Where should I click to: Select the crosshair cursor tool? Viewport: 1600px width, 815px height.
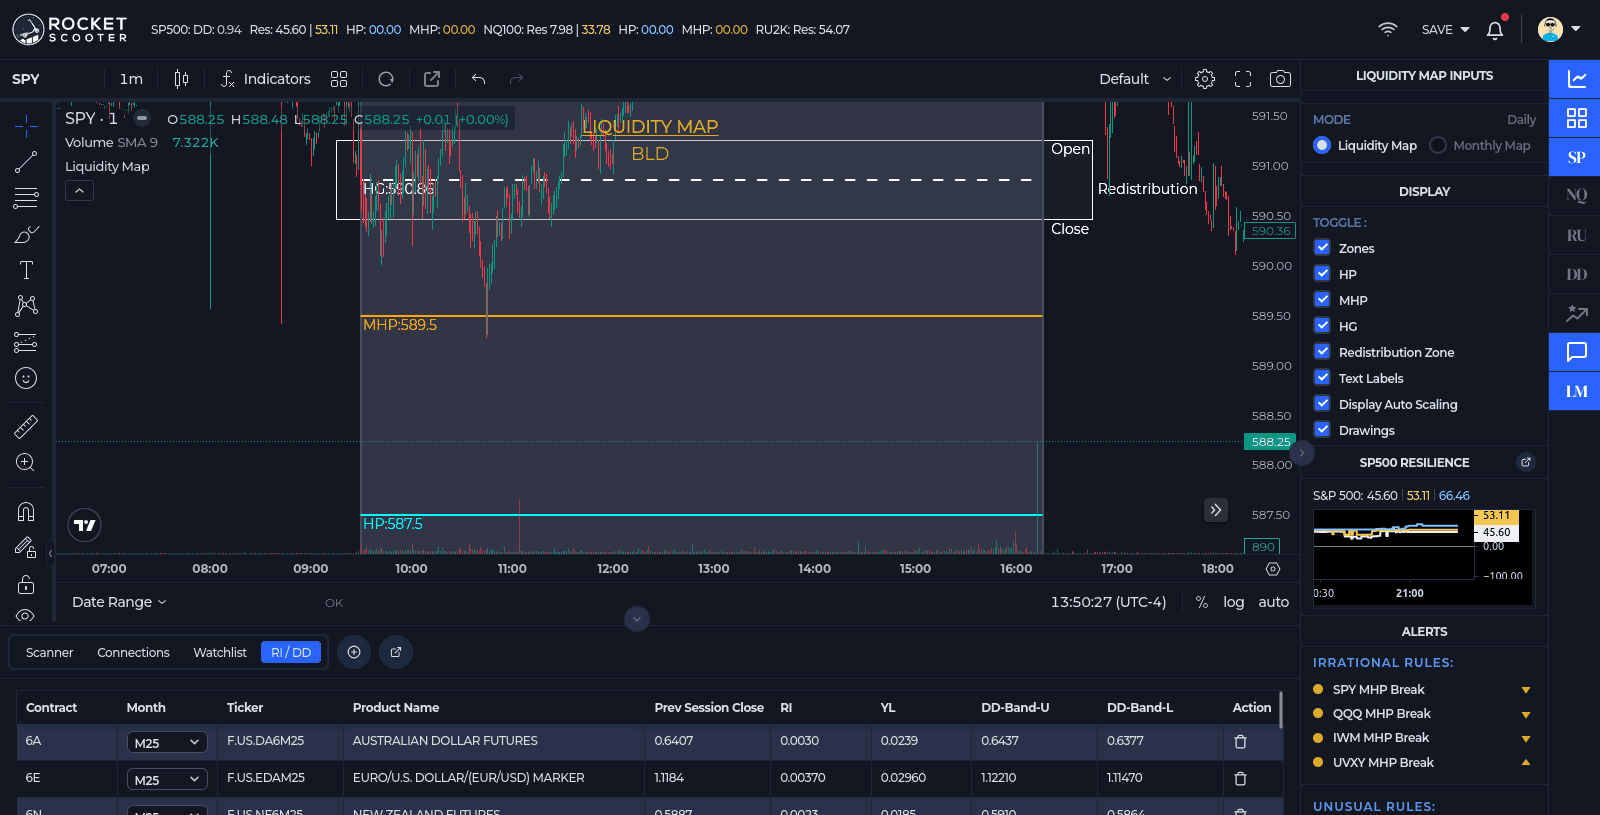pyautogui.click(x=26, y=124)
